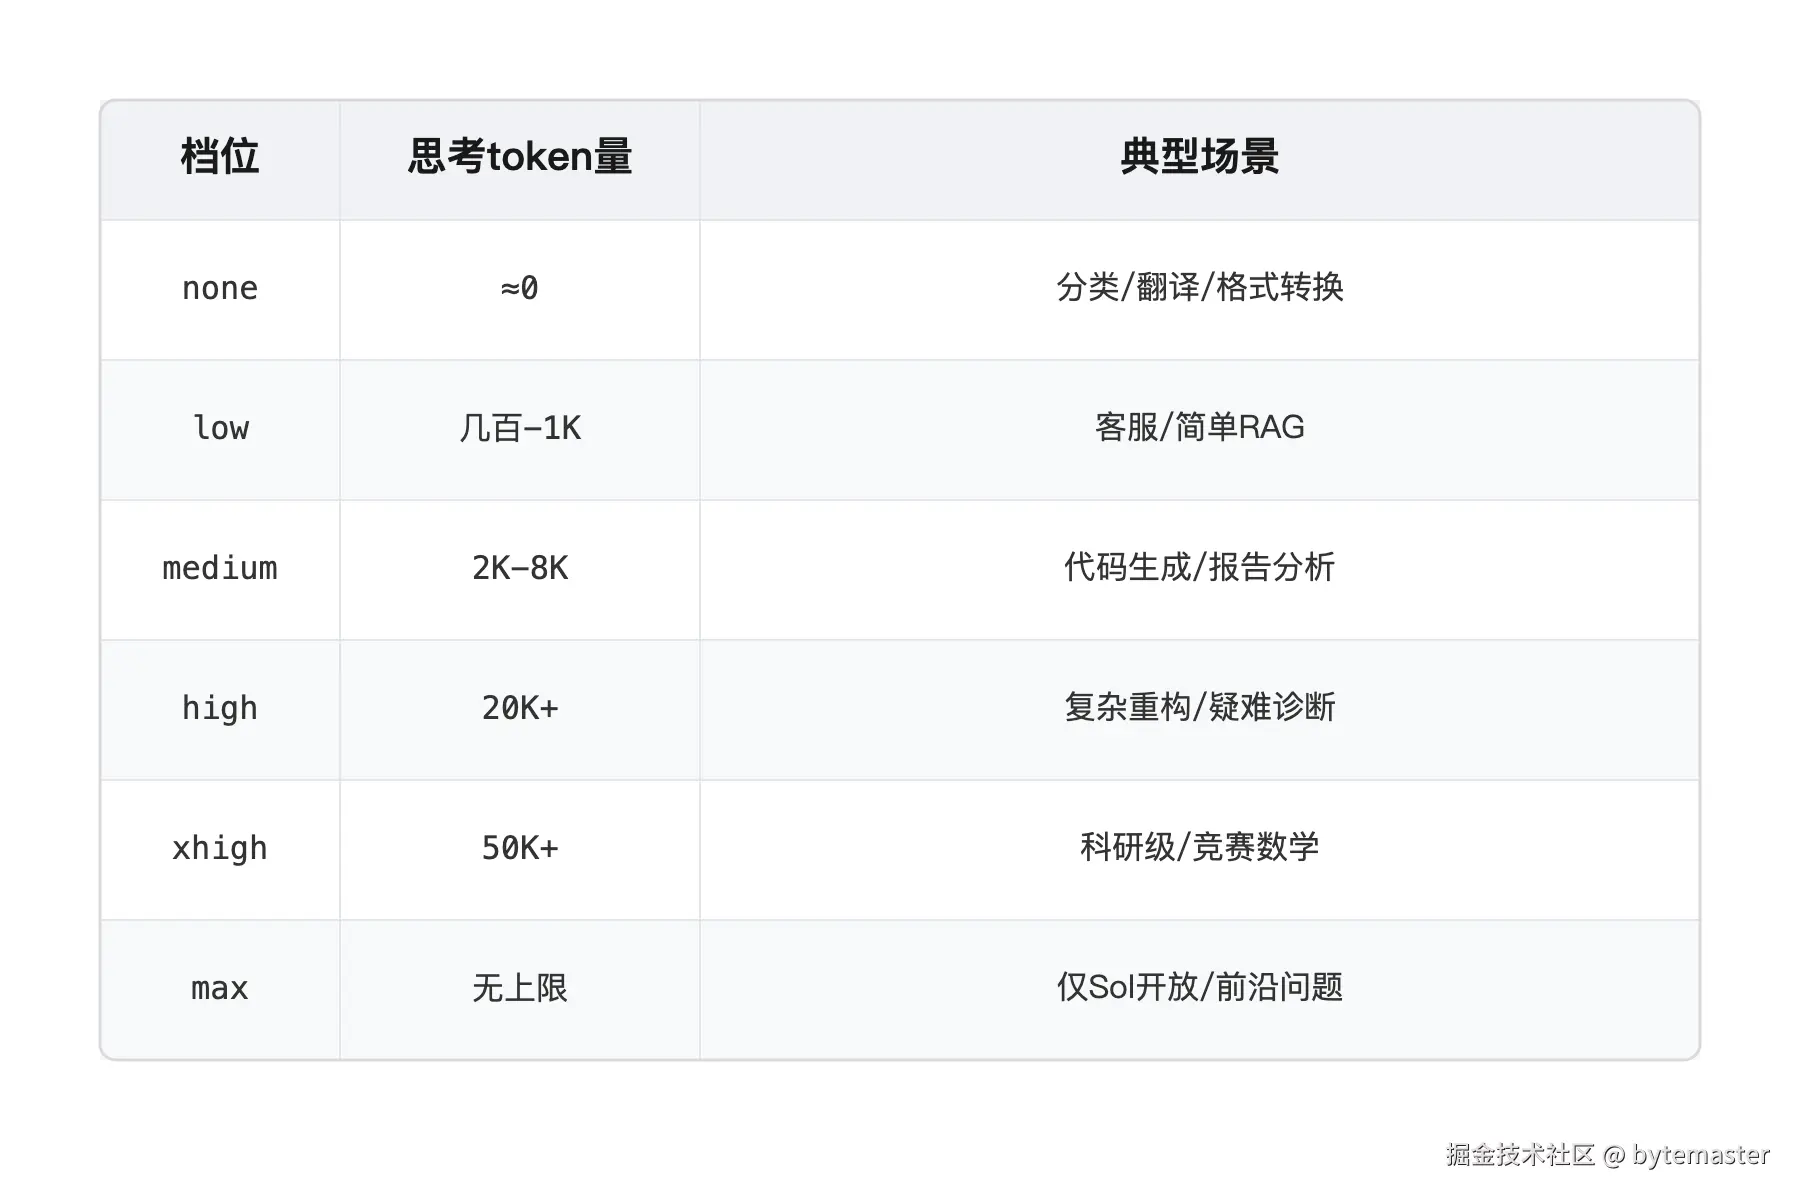
Task: Select the max tier cell
Action: click(220, 989)
